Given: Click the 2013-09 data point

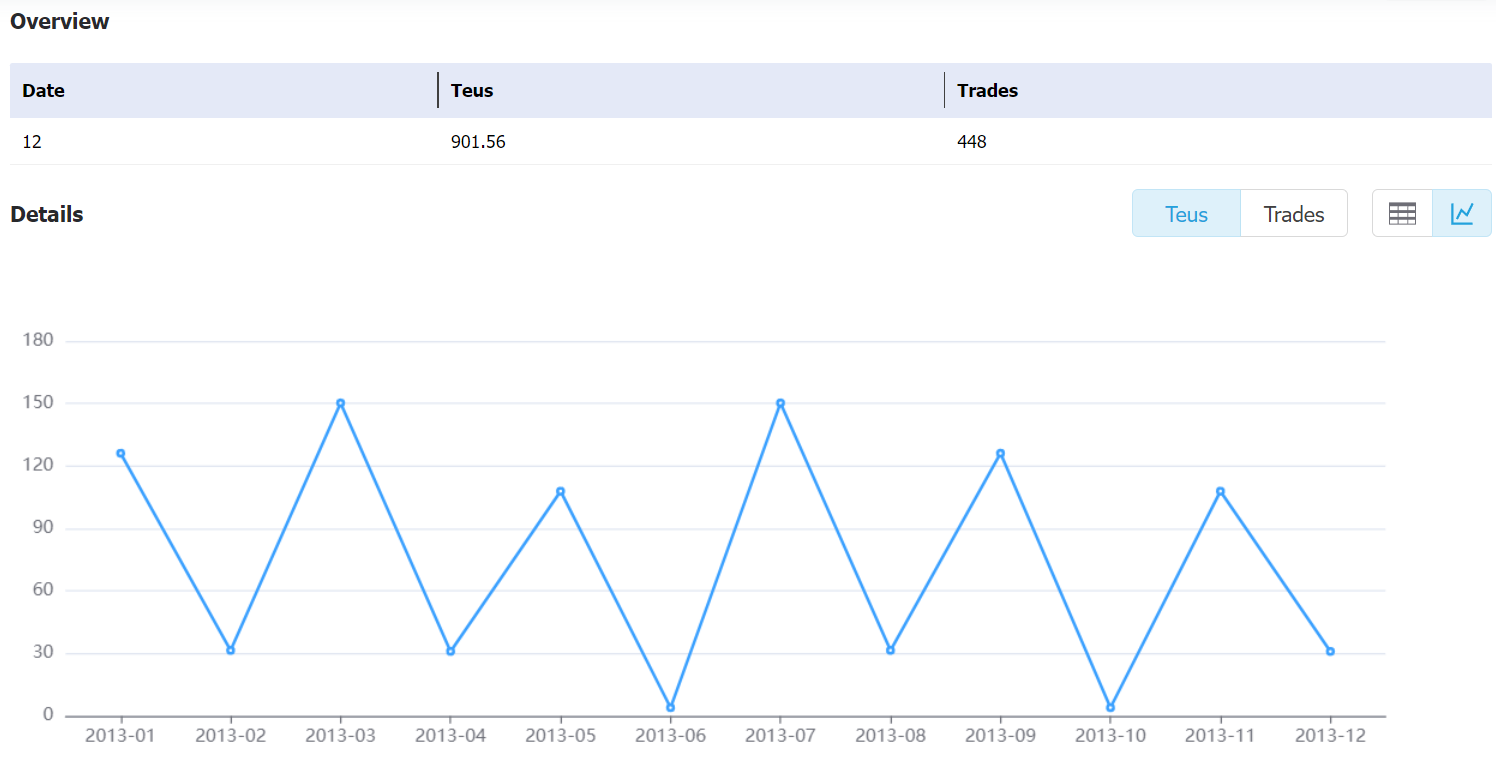Looking at the screenshot, I should [x=1001, y=453].
